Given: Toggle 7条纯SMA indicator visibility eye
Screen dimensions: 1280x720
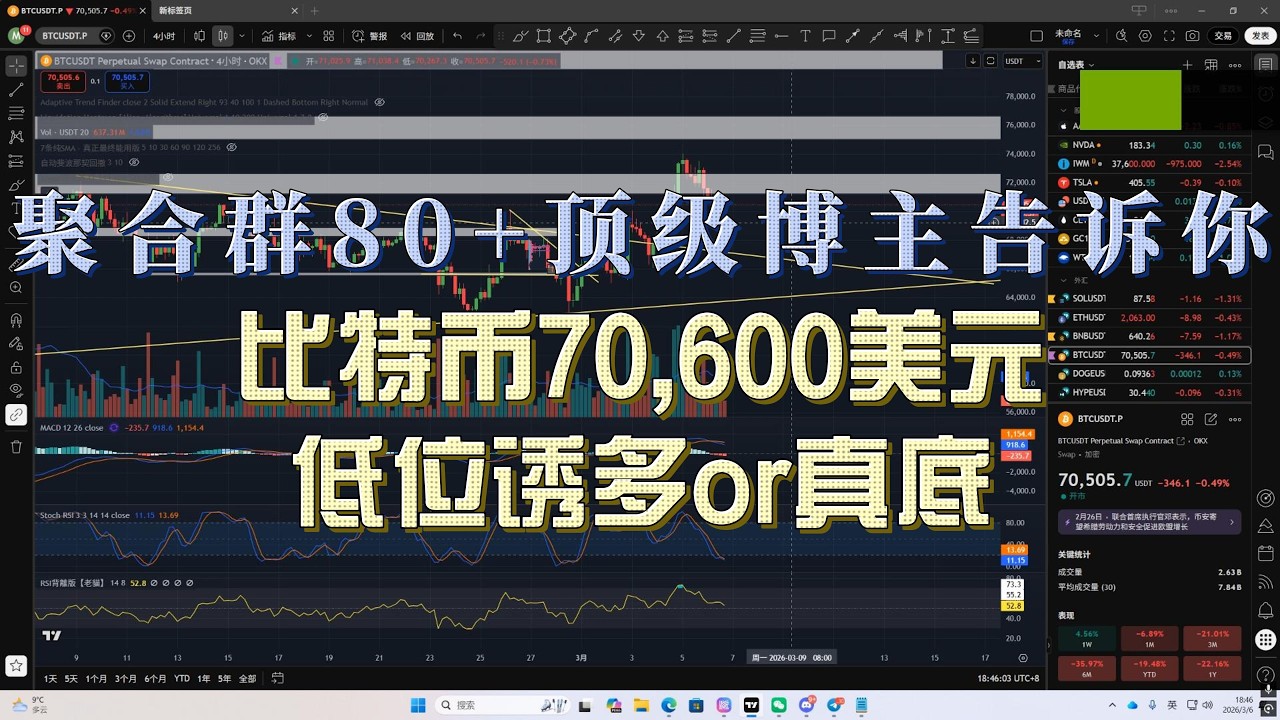Looking at the screenshot, I should pyautogui.click(x=231, y=147).
